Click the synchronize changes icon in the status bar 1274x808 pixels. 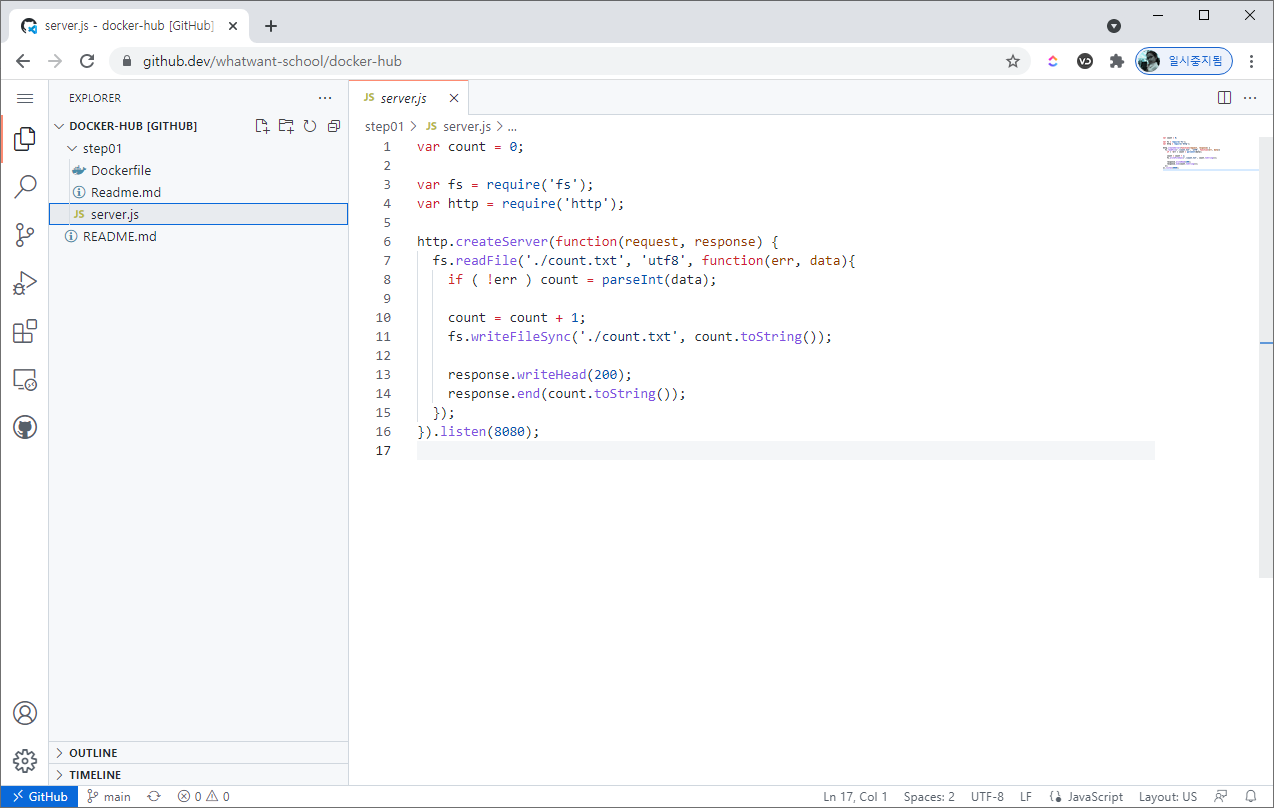point(154,797)
